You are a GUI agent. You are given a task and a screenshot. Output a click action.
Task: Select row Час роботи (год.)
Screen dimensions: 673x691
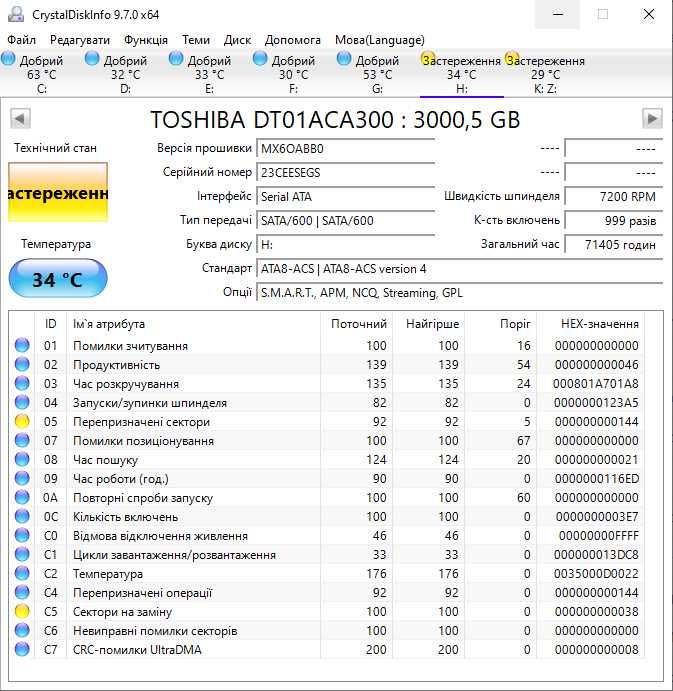pyautogui.click(x=327, y=478)
